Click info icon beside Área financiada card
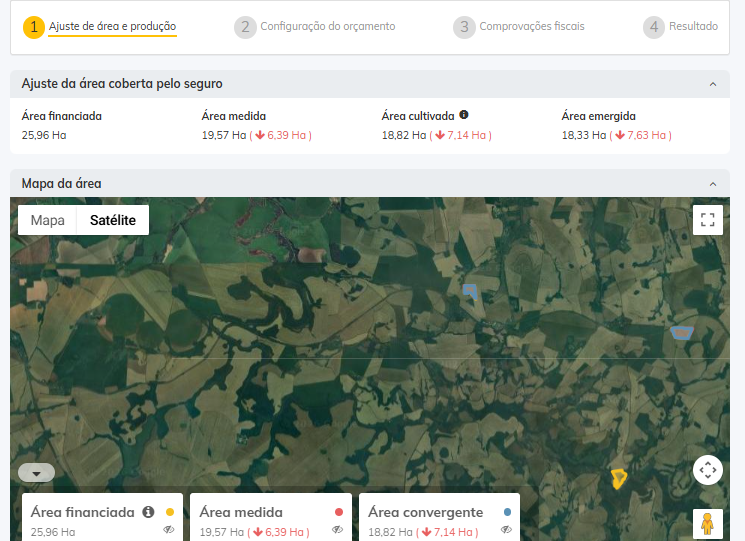Image resolution: width=745 pixels, height=541 pixels. pyautogui.click(x=148, y=512)
